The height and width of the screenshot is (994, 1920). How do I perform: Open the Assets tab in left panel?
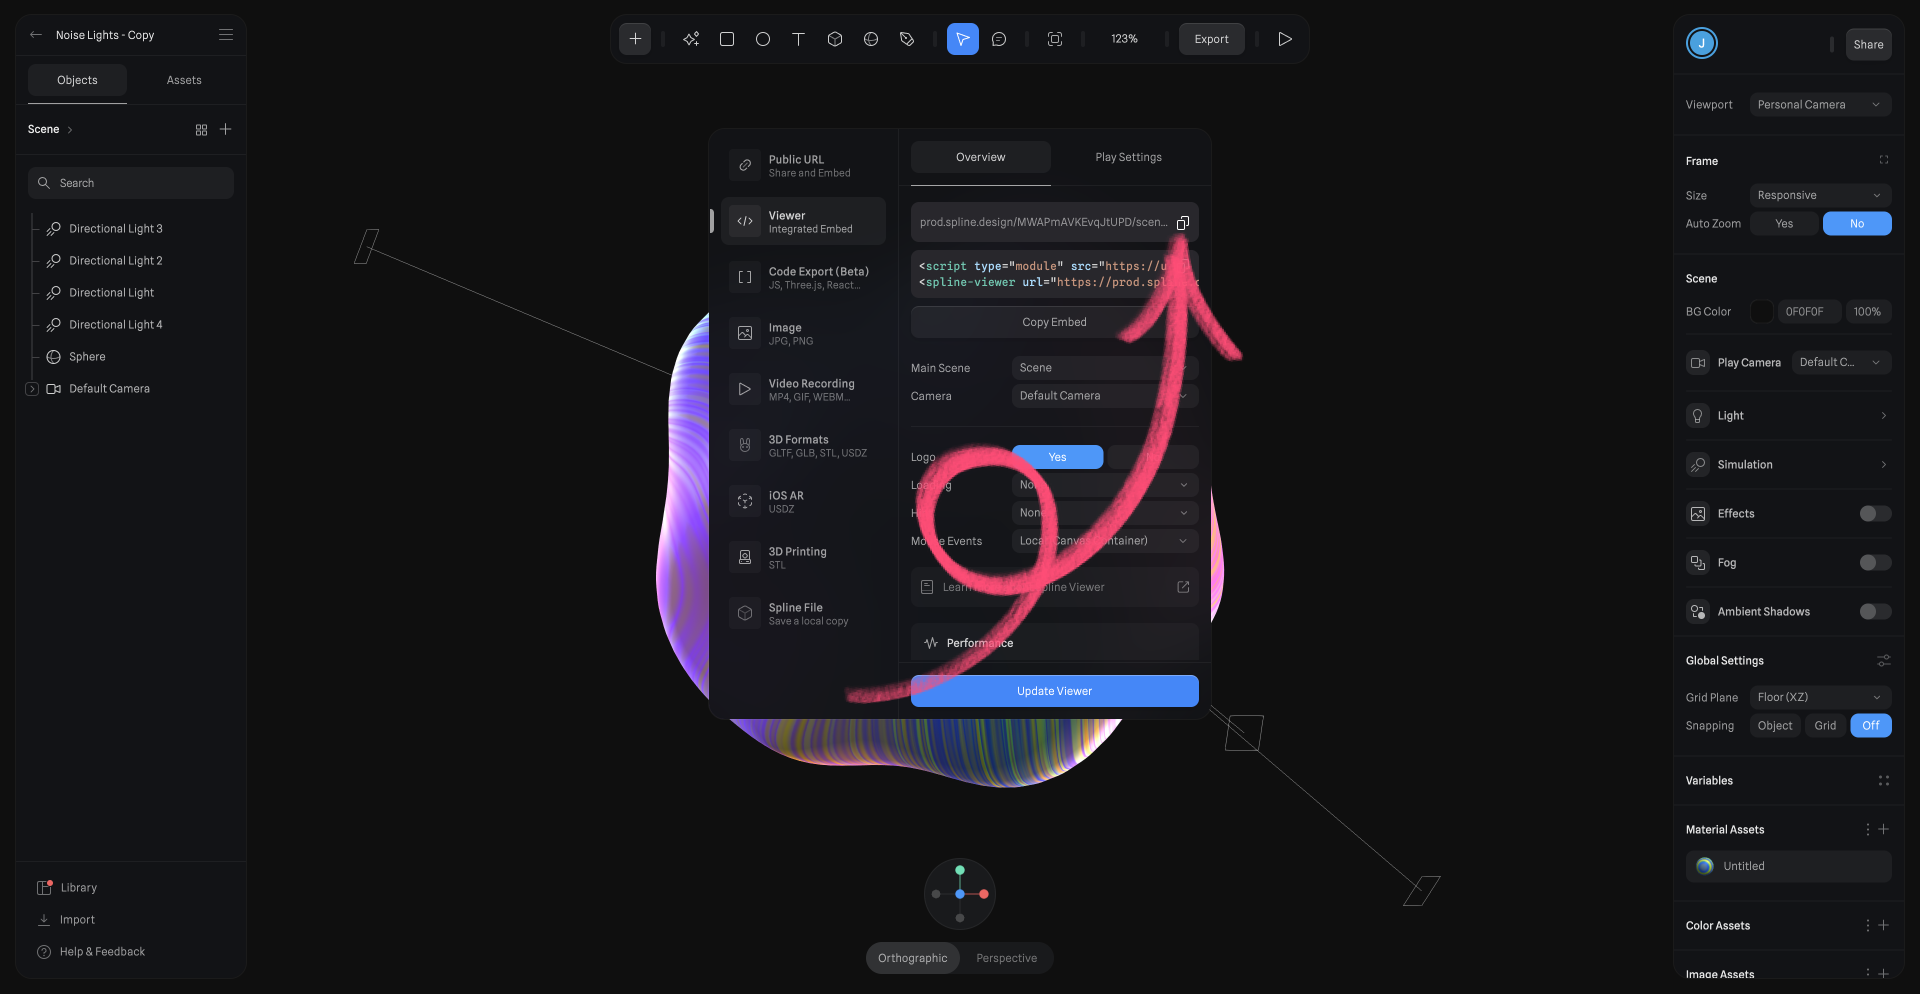pos(184,80)
